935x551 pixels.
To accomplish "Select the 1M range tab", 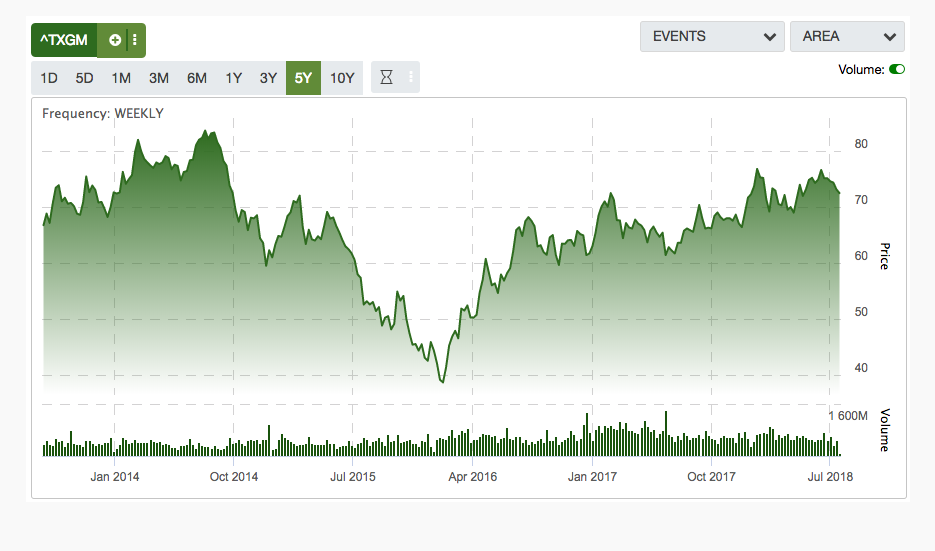I will coord(121,78).
